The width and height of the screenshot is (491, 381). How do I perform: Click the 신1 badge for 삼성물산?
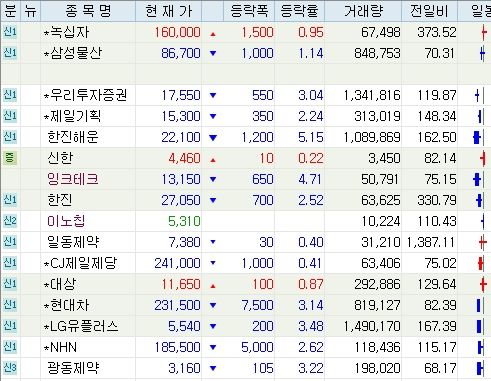coord(10,53)
